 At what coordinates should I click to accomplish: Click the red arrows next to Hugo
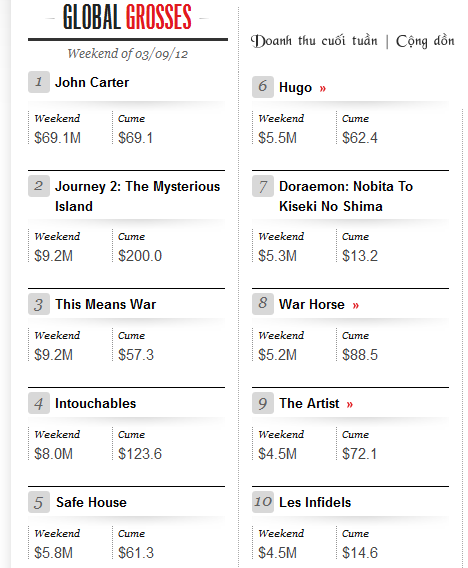click(322, 88)
